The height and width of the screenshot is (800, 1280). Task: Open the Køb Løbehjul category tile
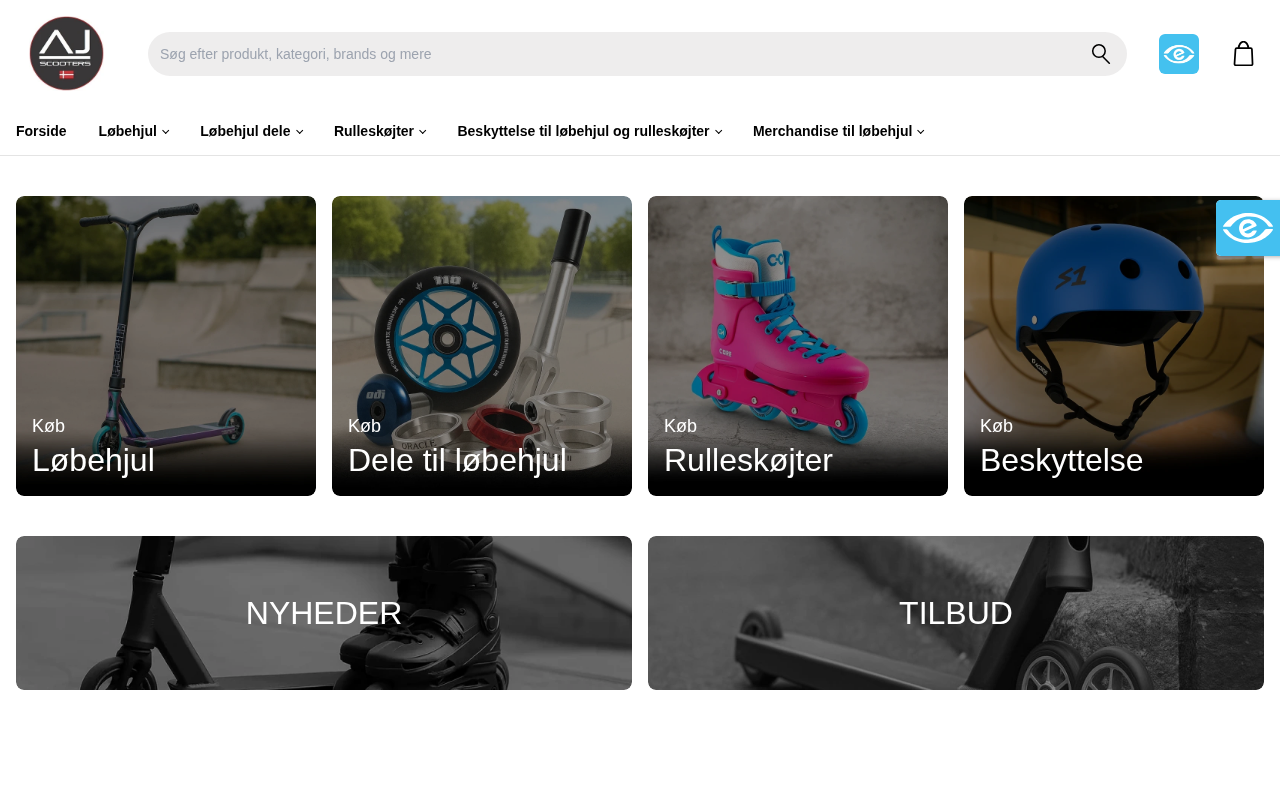pos(166,346)
